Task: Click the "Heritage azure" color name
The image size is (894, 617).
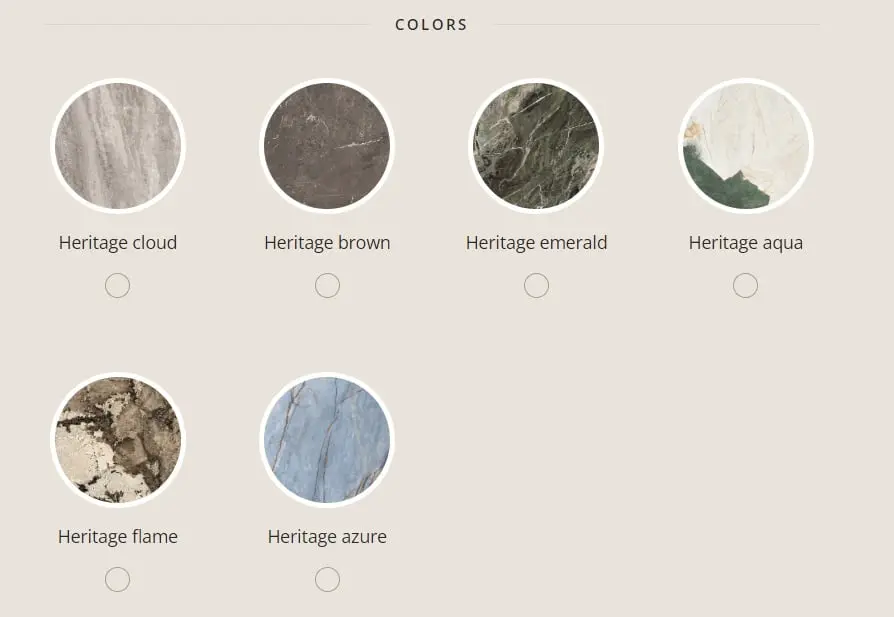Action: click(x=327, y=537)
